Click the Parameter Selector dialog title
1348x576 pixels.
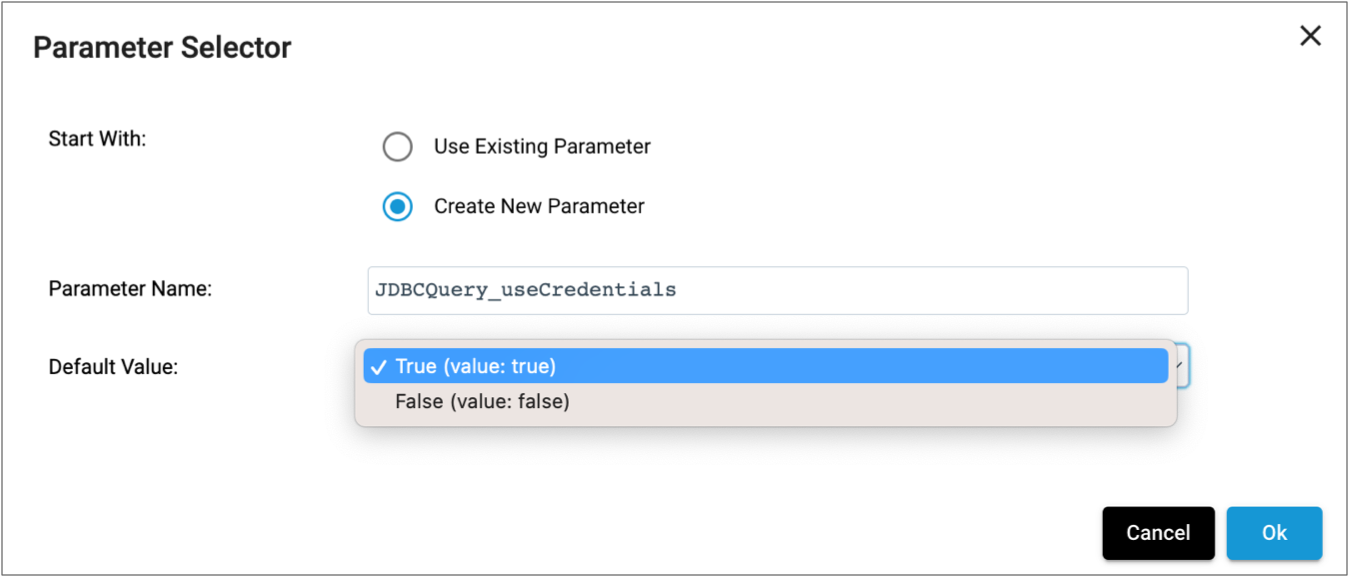click(x=160, y=47)
